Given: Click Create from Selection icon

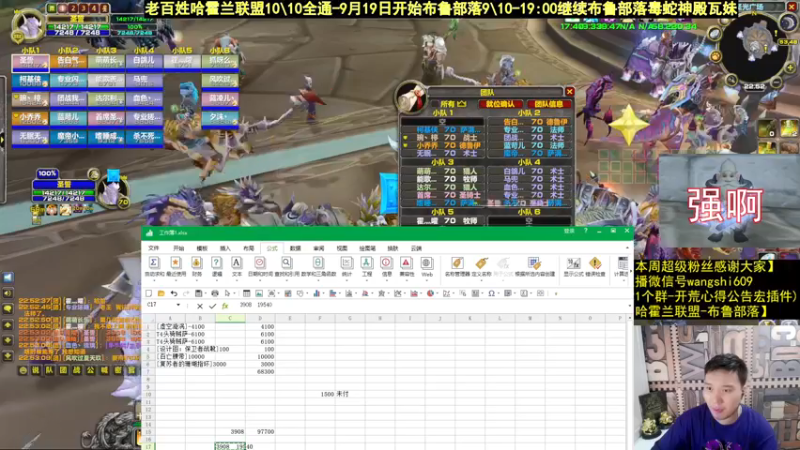Looking at the screenshot, I should coord(534,263).
